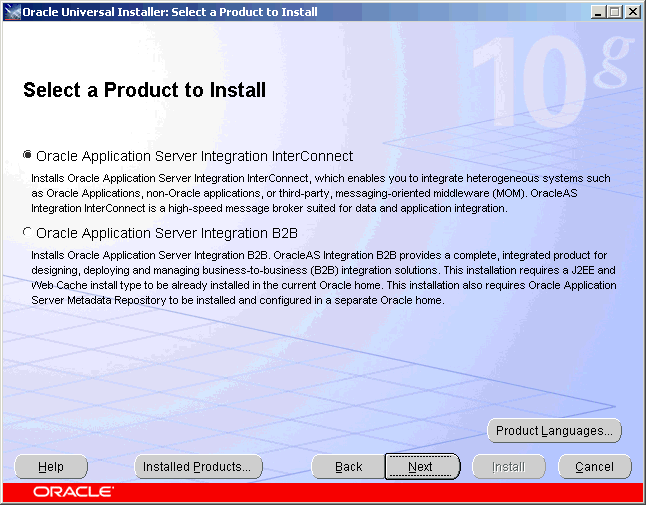The width and height of the screenshot is (646, 505).
Task: Click the 'Select a Product to Install' heading
Action: click(x=145, y=90)
